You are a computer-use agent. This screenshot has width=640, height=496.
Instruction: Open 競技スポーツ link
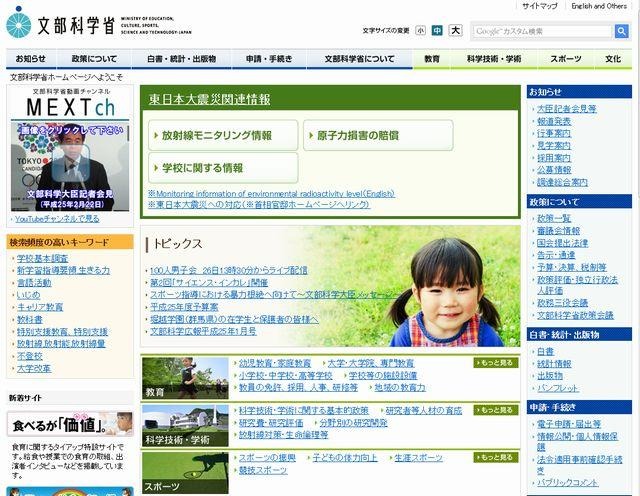[263, 470]
